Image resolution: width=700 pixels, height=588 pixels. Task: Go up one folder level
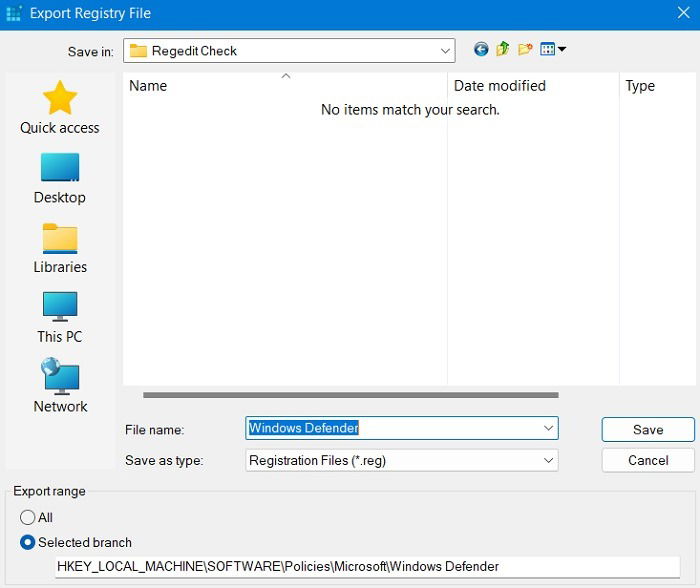(x=503, y=49)
